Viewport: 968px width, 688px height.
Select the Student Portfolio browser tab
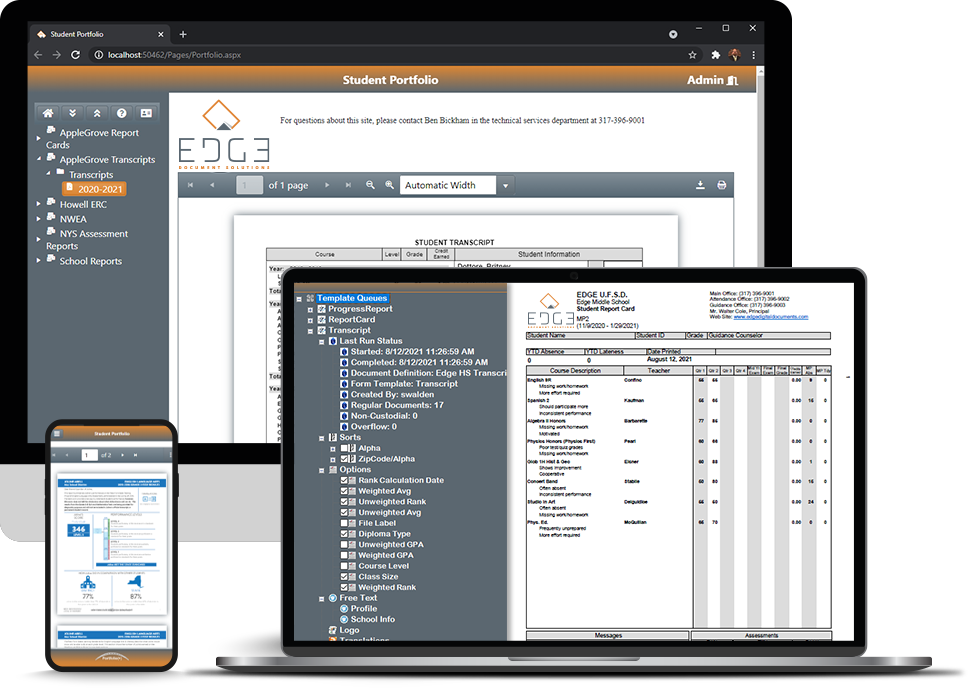(x=101, y=35)
